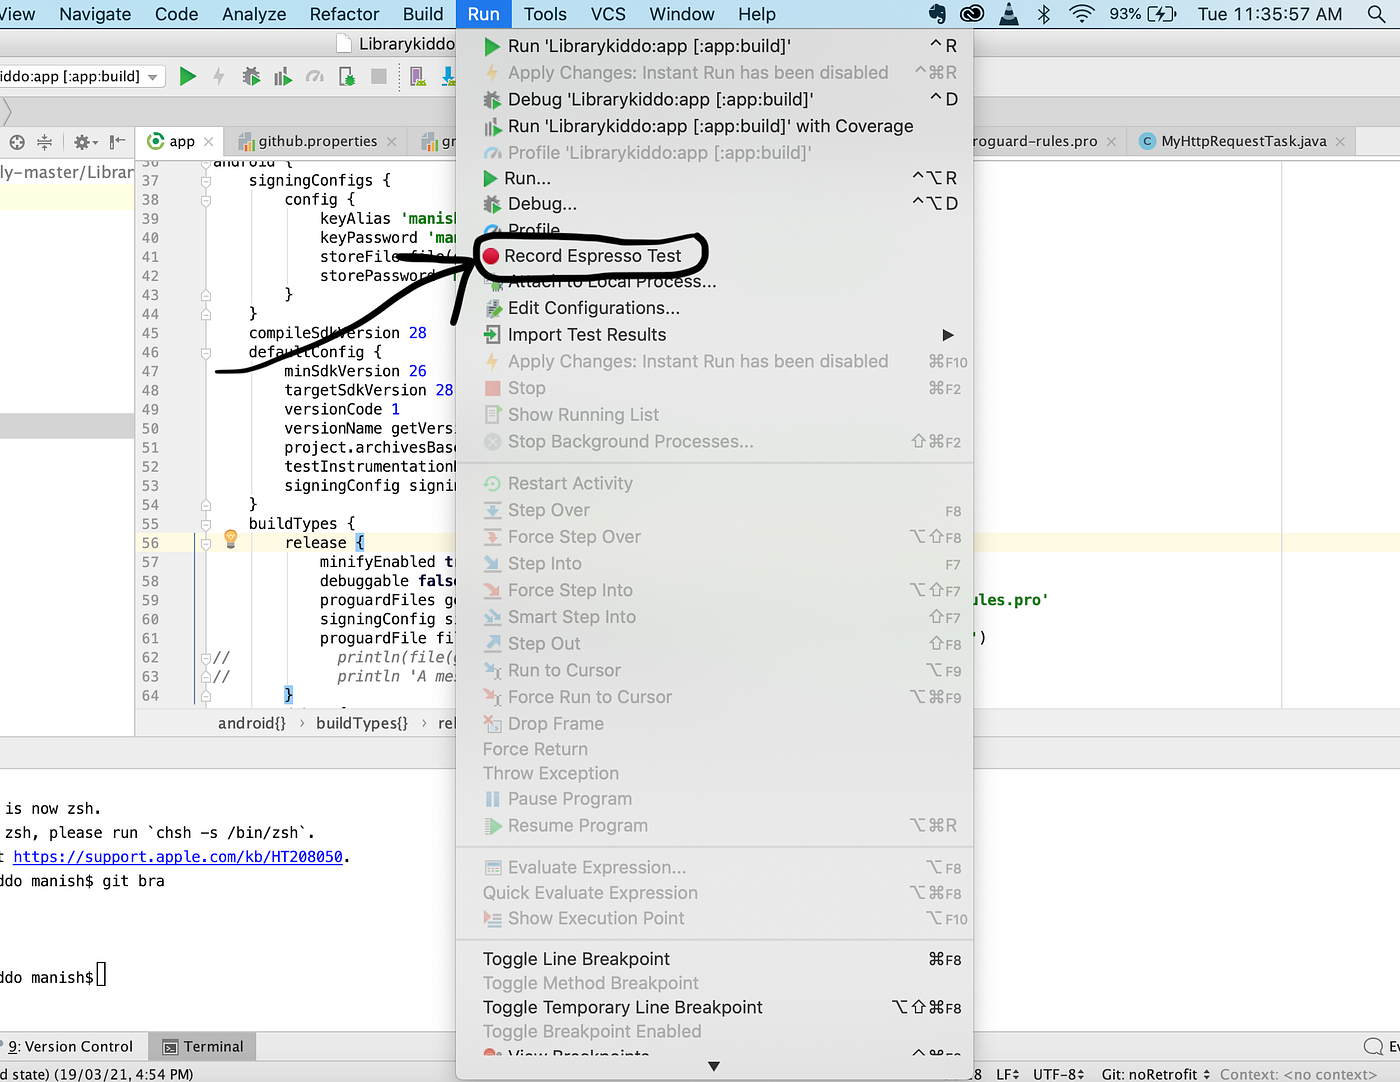This screenshot has height=1082, width=1400.
Task: Open the Refactor menu
Action: [344, 14]
